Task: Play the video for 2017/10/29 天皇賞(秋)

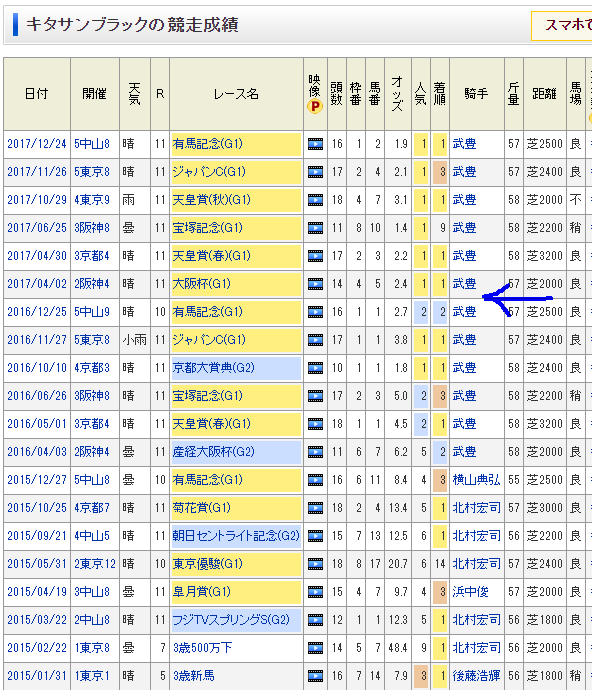Action: pyautogui.click(x=315, y=200)
